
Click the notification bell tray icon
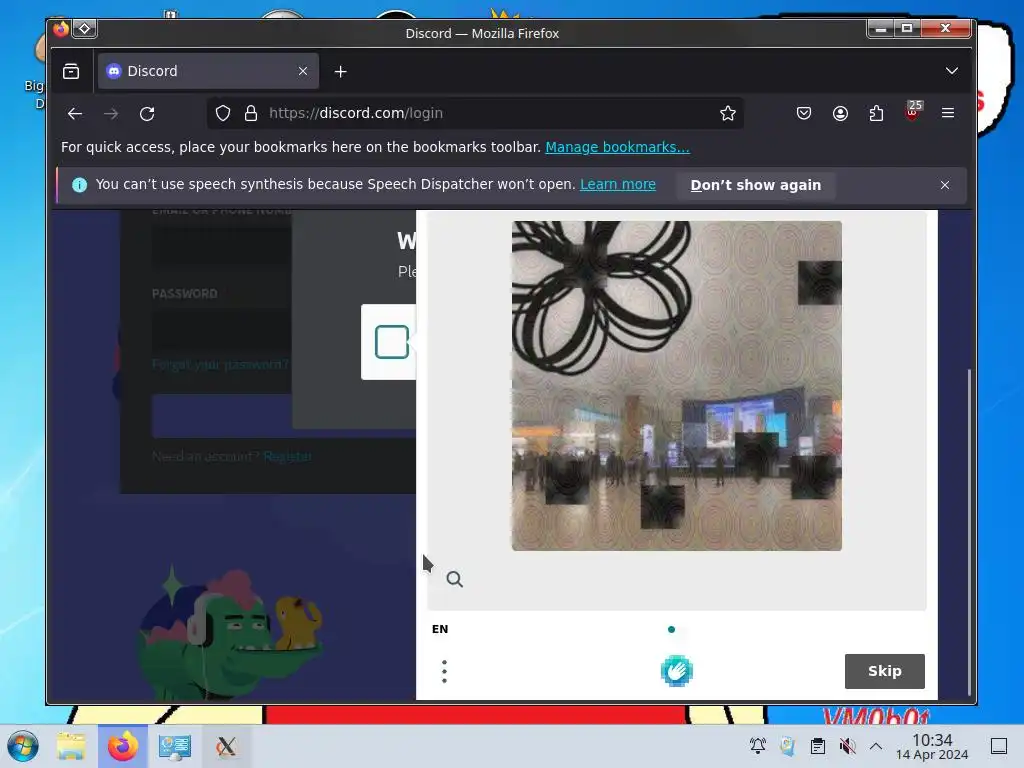758,746
